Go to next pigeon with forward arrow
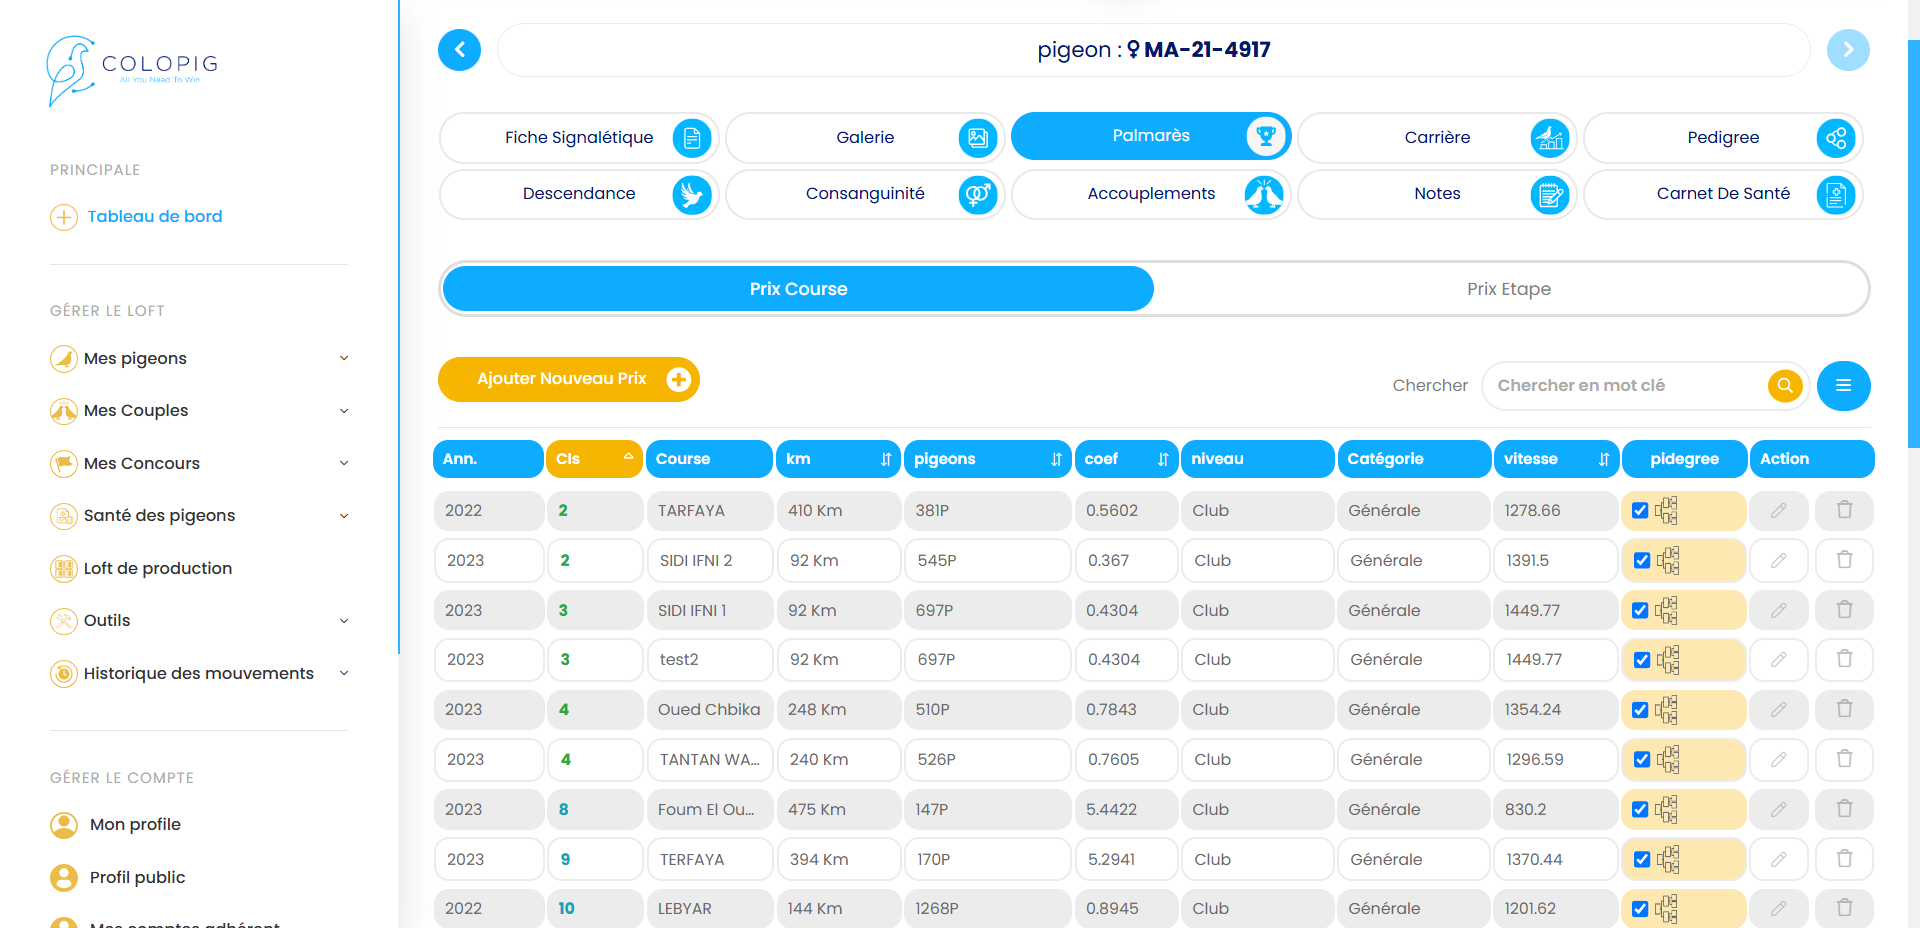 1847,50
